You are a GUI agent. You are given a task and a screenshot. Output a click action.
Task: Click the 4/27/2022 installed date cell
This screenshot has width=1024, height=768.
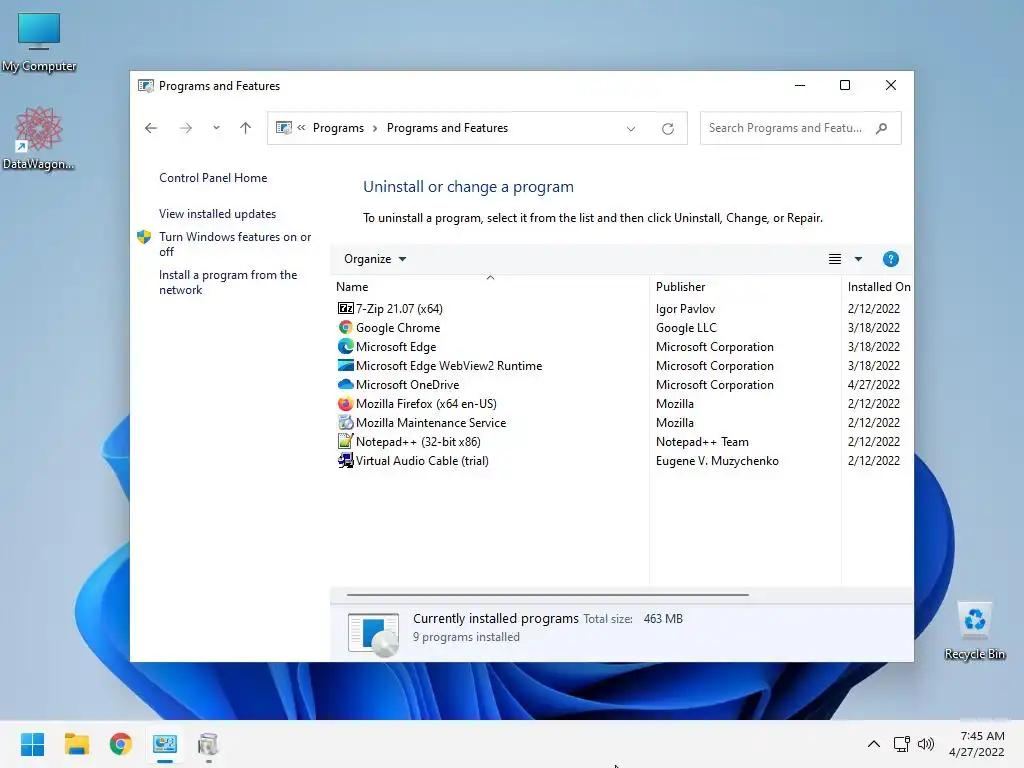point(873,385)
